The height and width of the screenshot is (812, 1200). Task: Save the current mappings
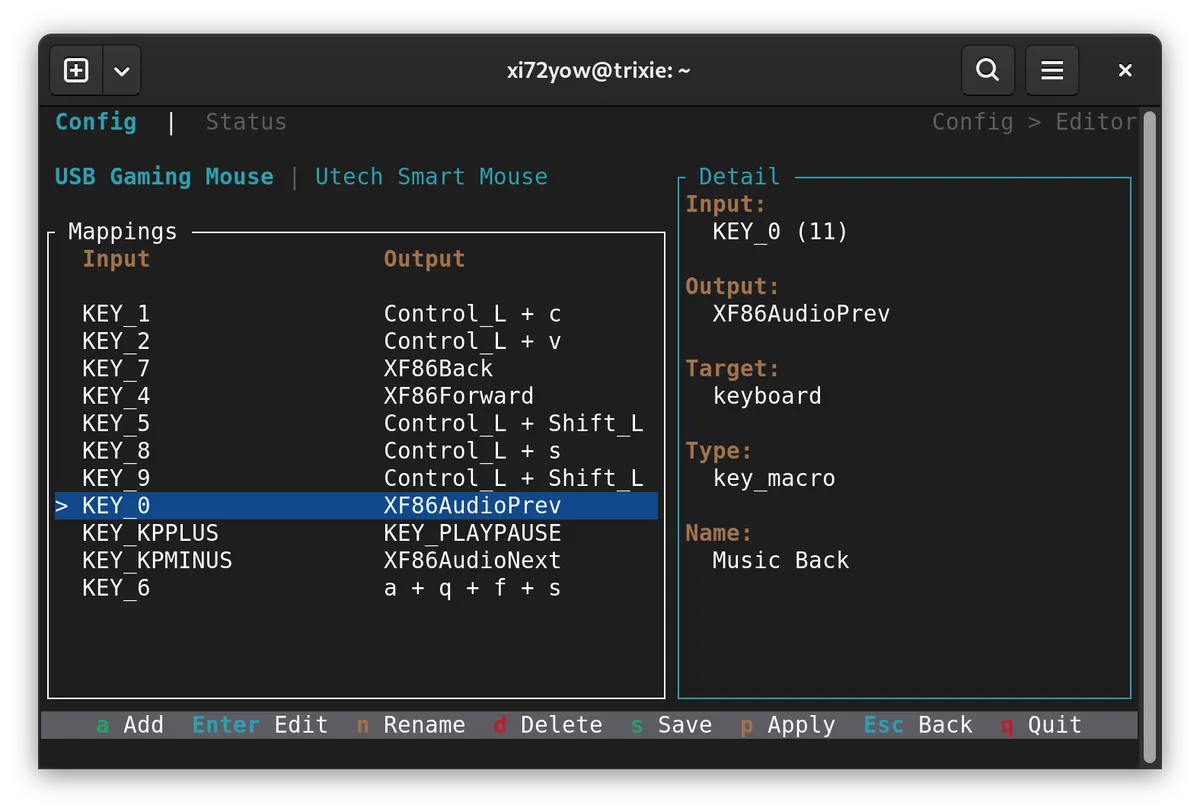tap(672, 724)
